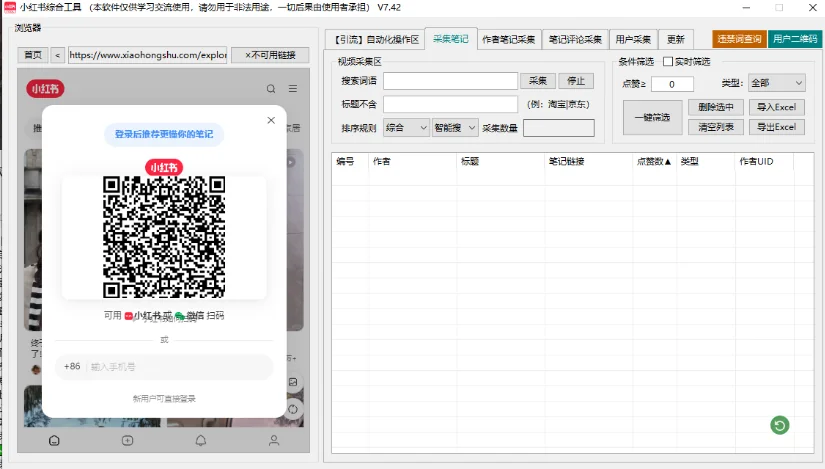The image size is (825, 469).
Task: Open the 笔记评论采集 tab
Action: pyautogui.click(x=575, y=39)
